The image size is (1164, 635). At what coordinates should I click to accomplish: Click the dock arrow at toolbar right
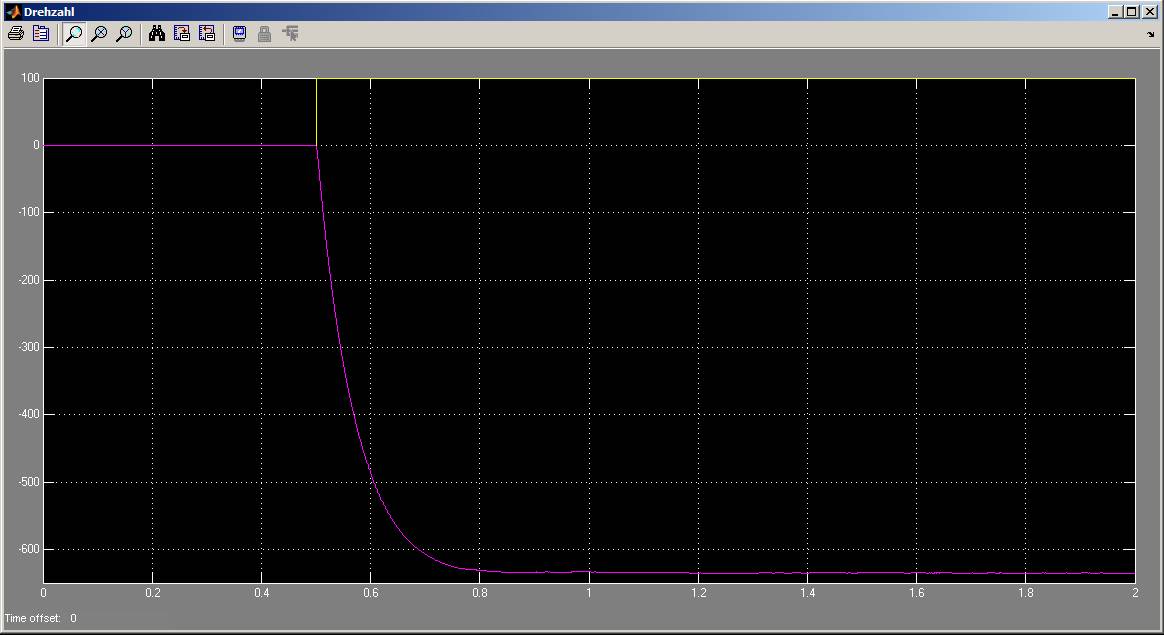coord(1150,35)
